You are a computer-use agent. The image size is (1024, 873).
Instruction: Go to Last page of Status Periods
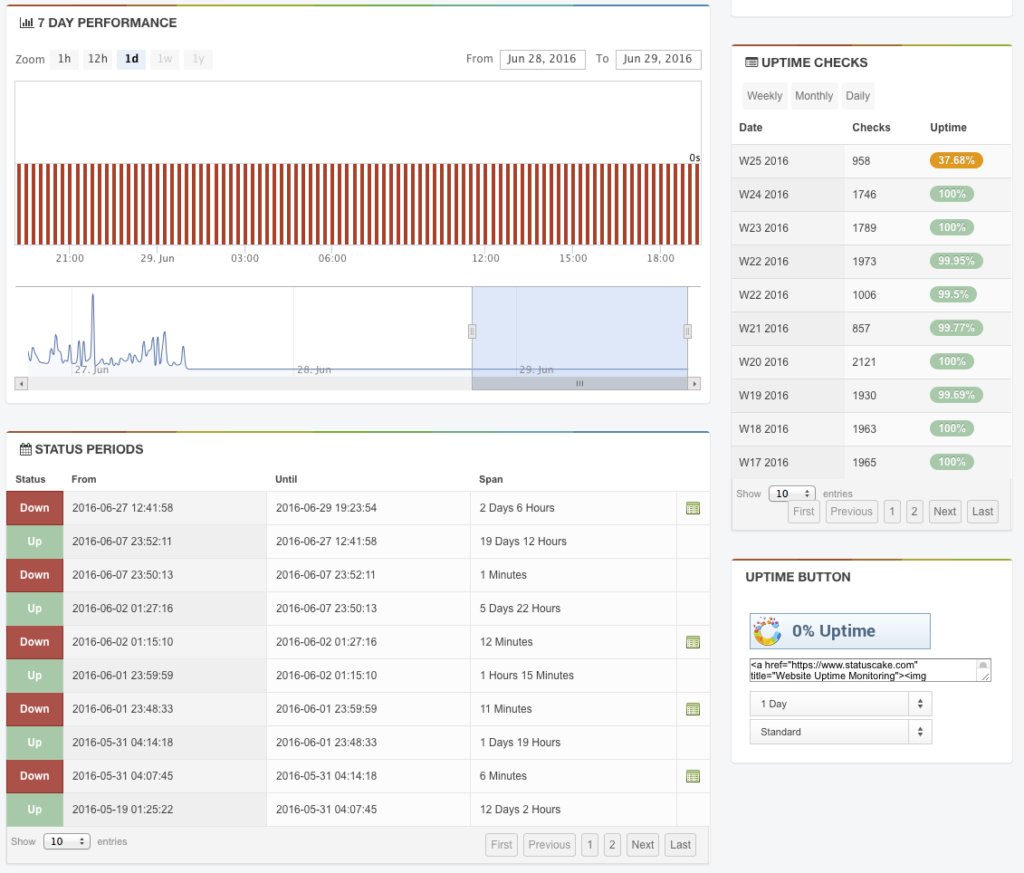tap(680, 845)
